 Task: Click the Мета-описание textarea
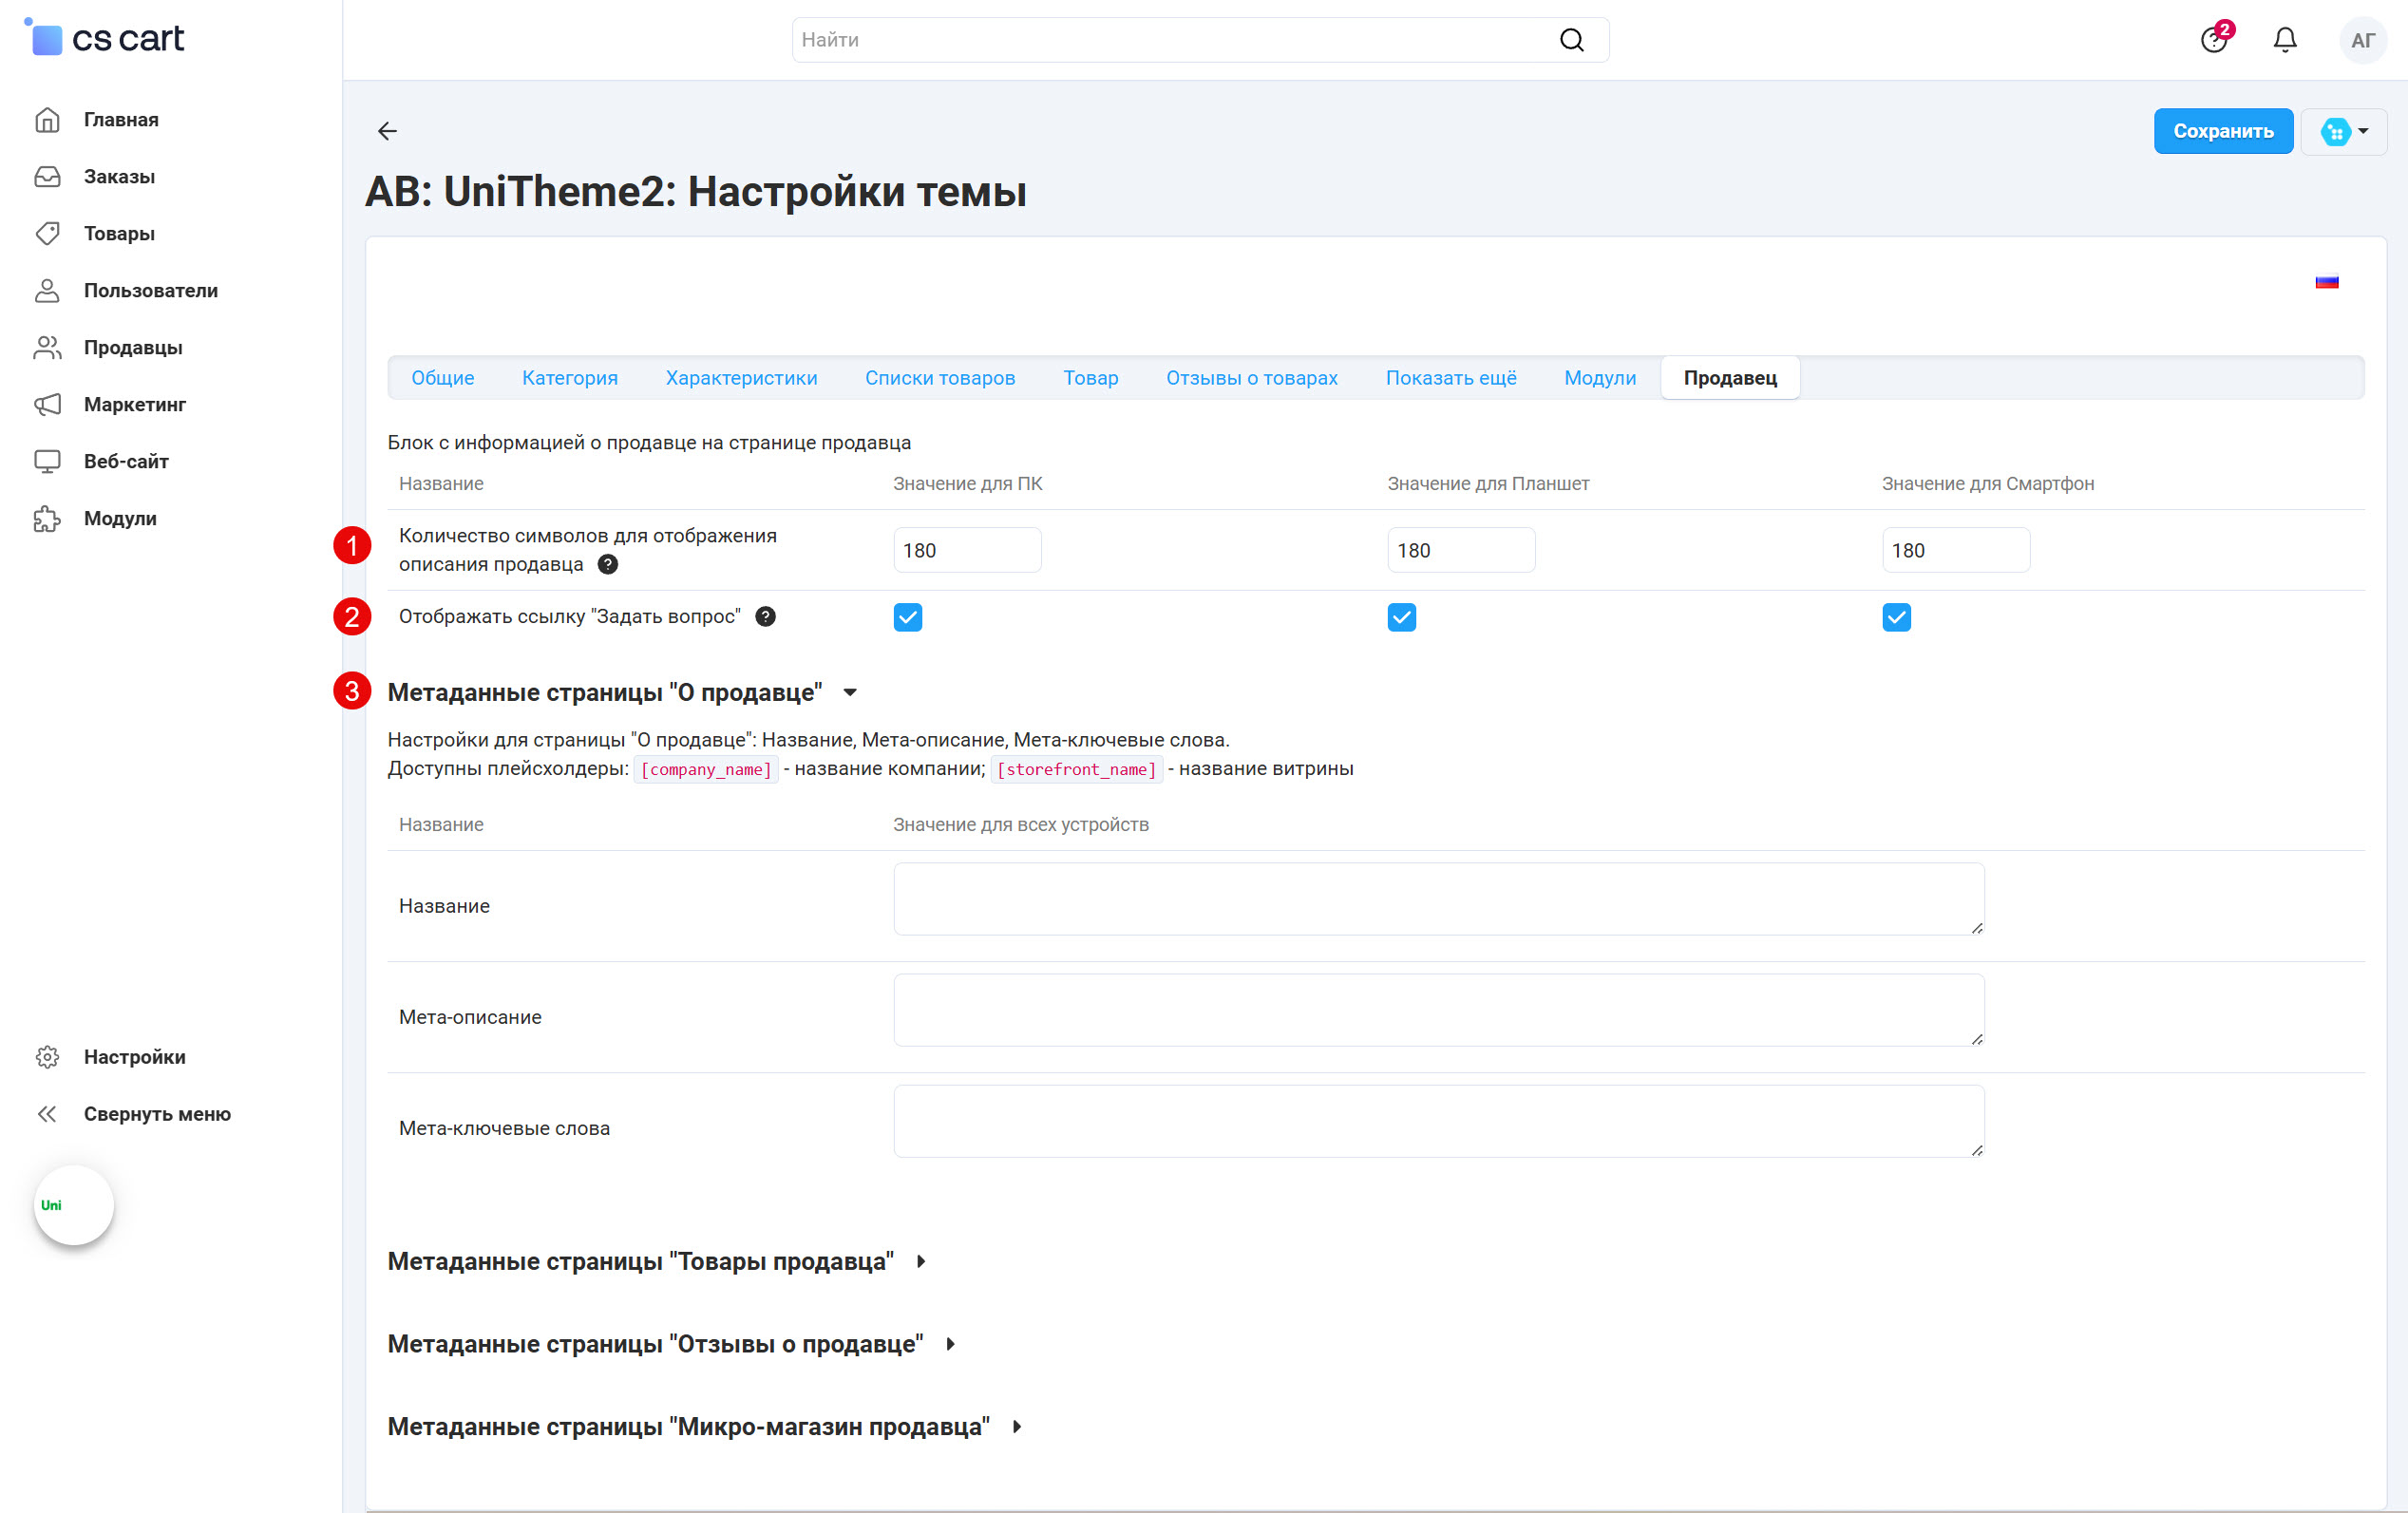[1439, 1010]
